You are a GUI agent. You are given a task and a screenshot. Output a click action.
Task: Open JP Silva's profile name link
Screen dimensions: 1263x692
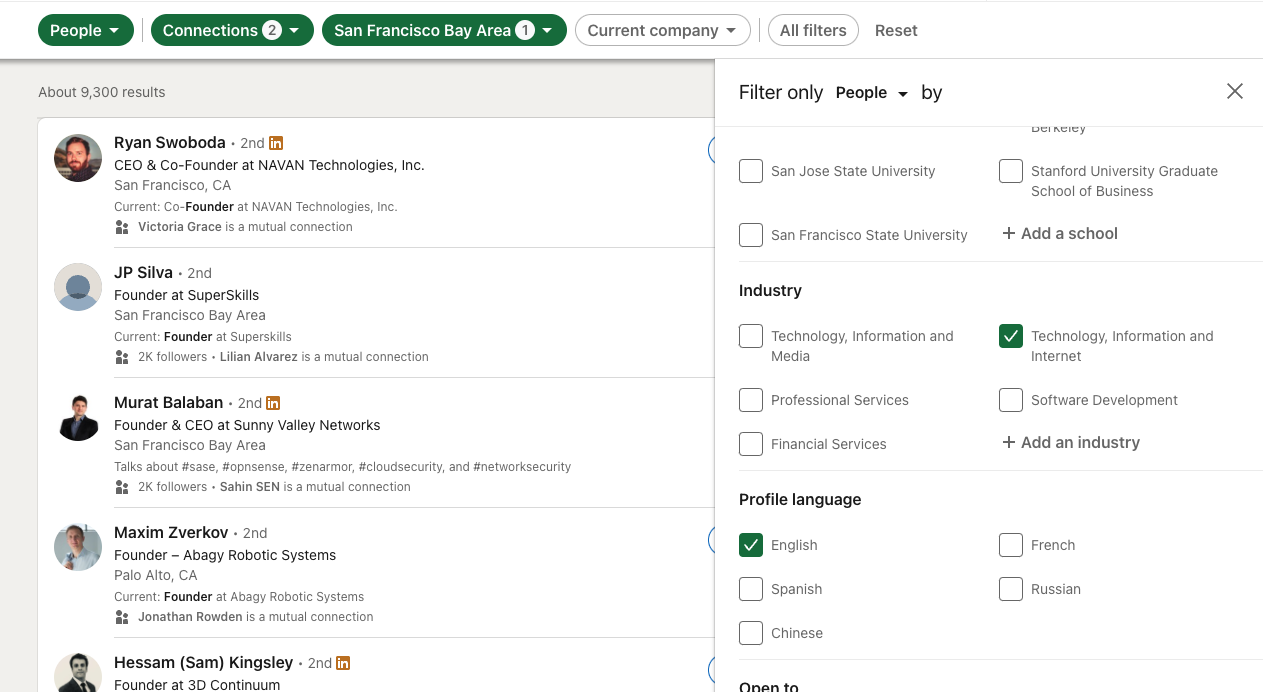click(143, 272)
